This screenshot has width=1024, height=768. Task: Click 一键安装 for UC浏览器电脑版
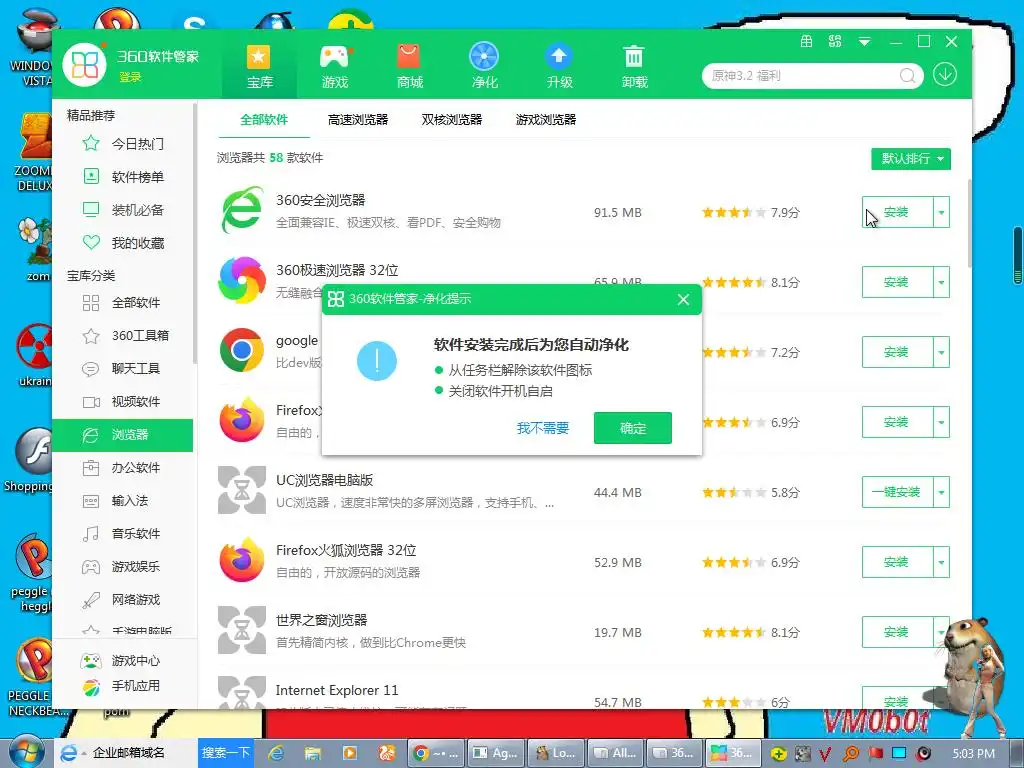[x=897, y=492]
